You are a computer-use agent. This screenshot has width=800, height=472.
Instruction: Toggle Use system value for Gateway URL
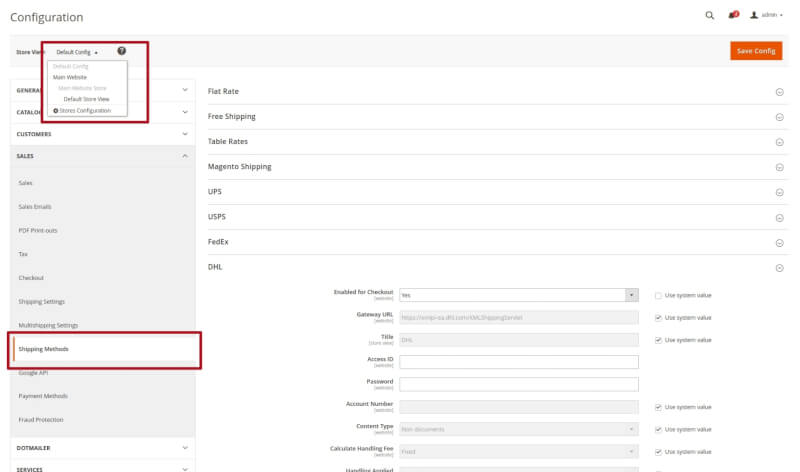pos(658,317)
